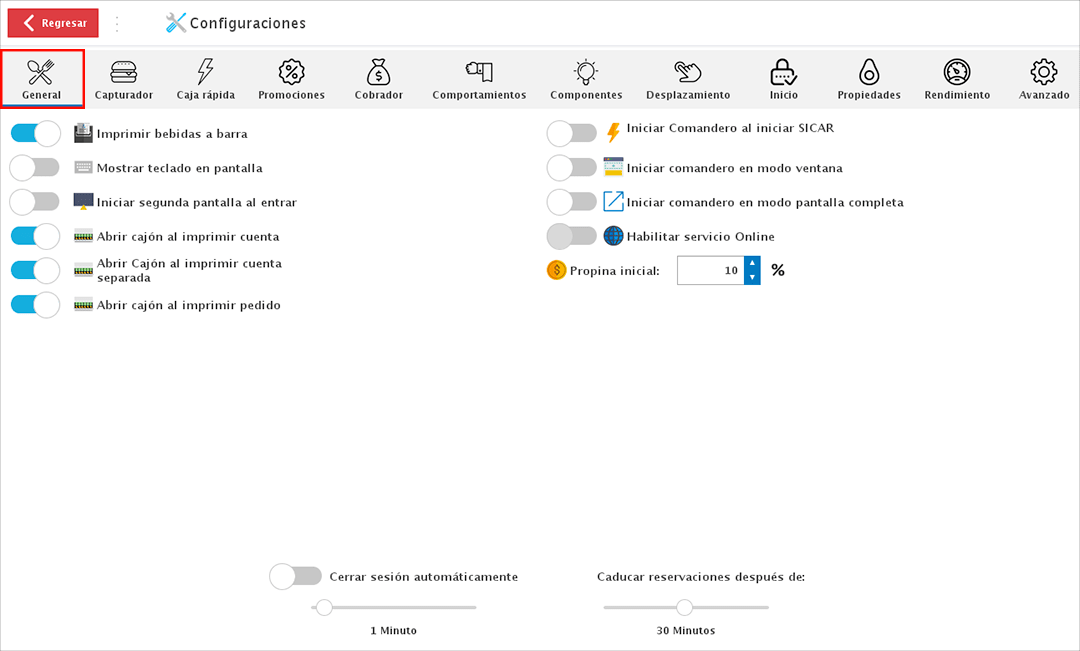Screen dimensions: 1080x651
Task: Enable Mostrar teclado en pantalla
Action: 35,167
